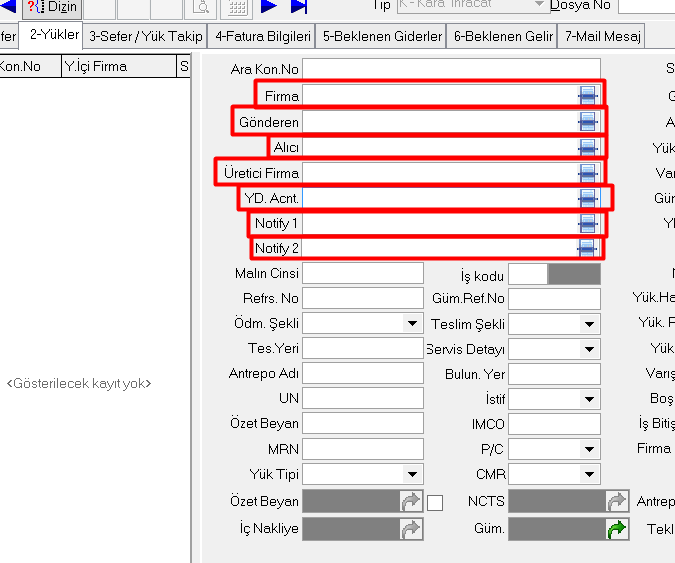The image size is (675, 563).
Task: Open the Üretici Firma lookup icon
Action: pyautogui.click(x=588, y=173)
